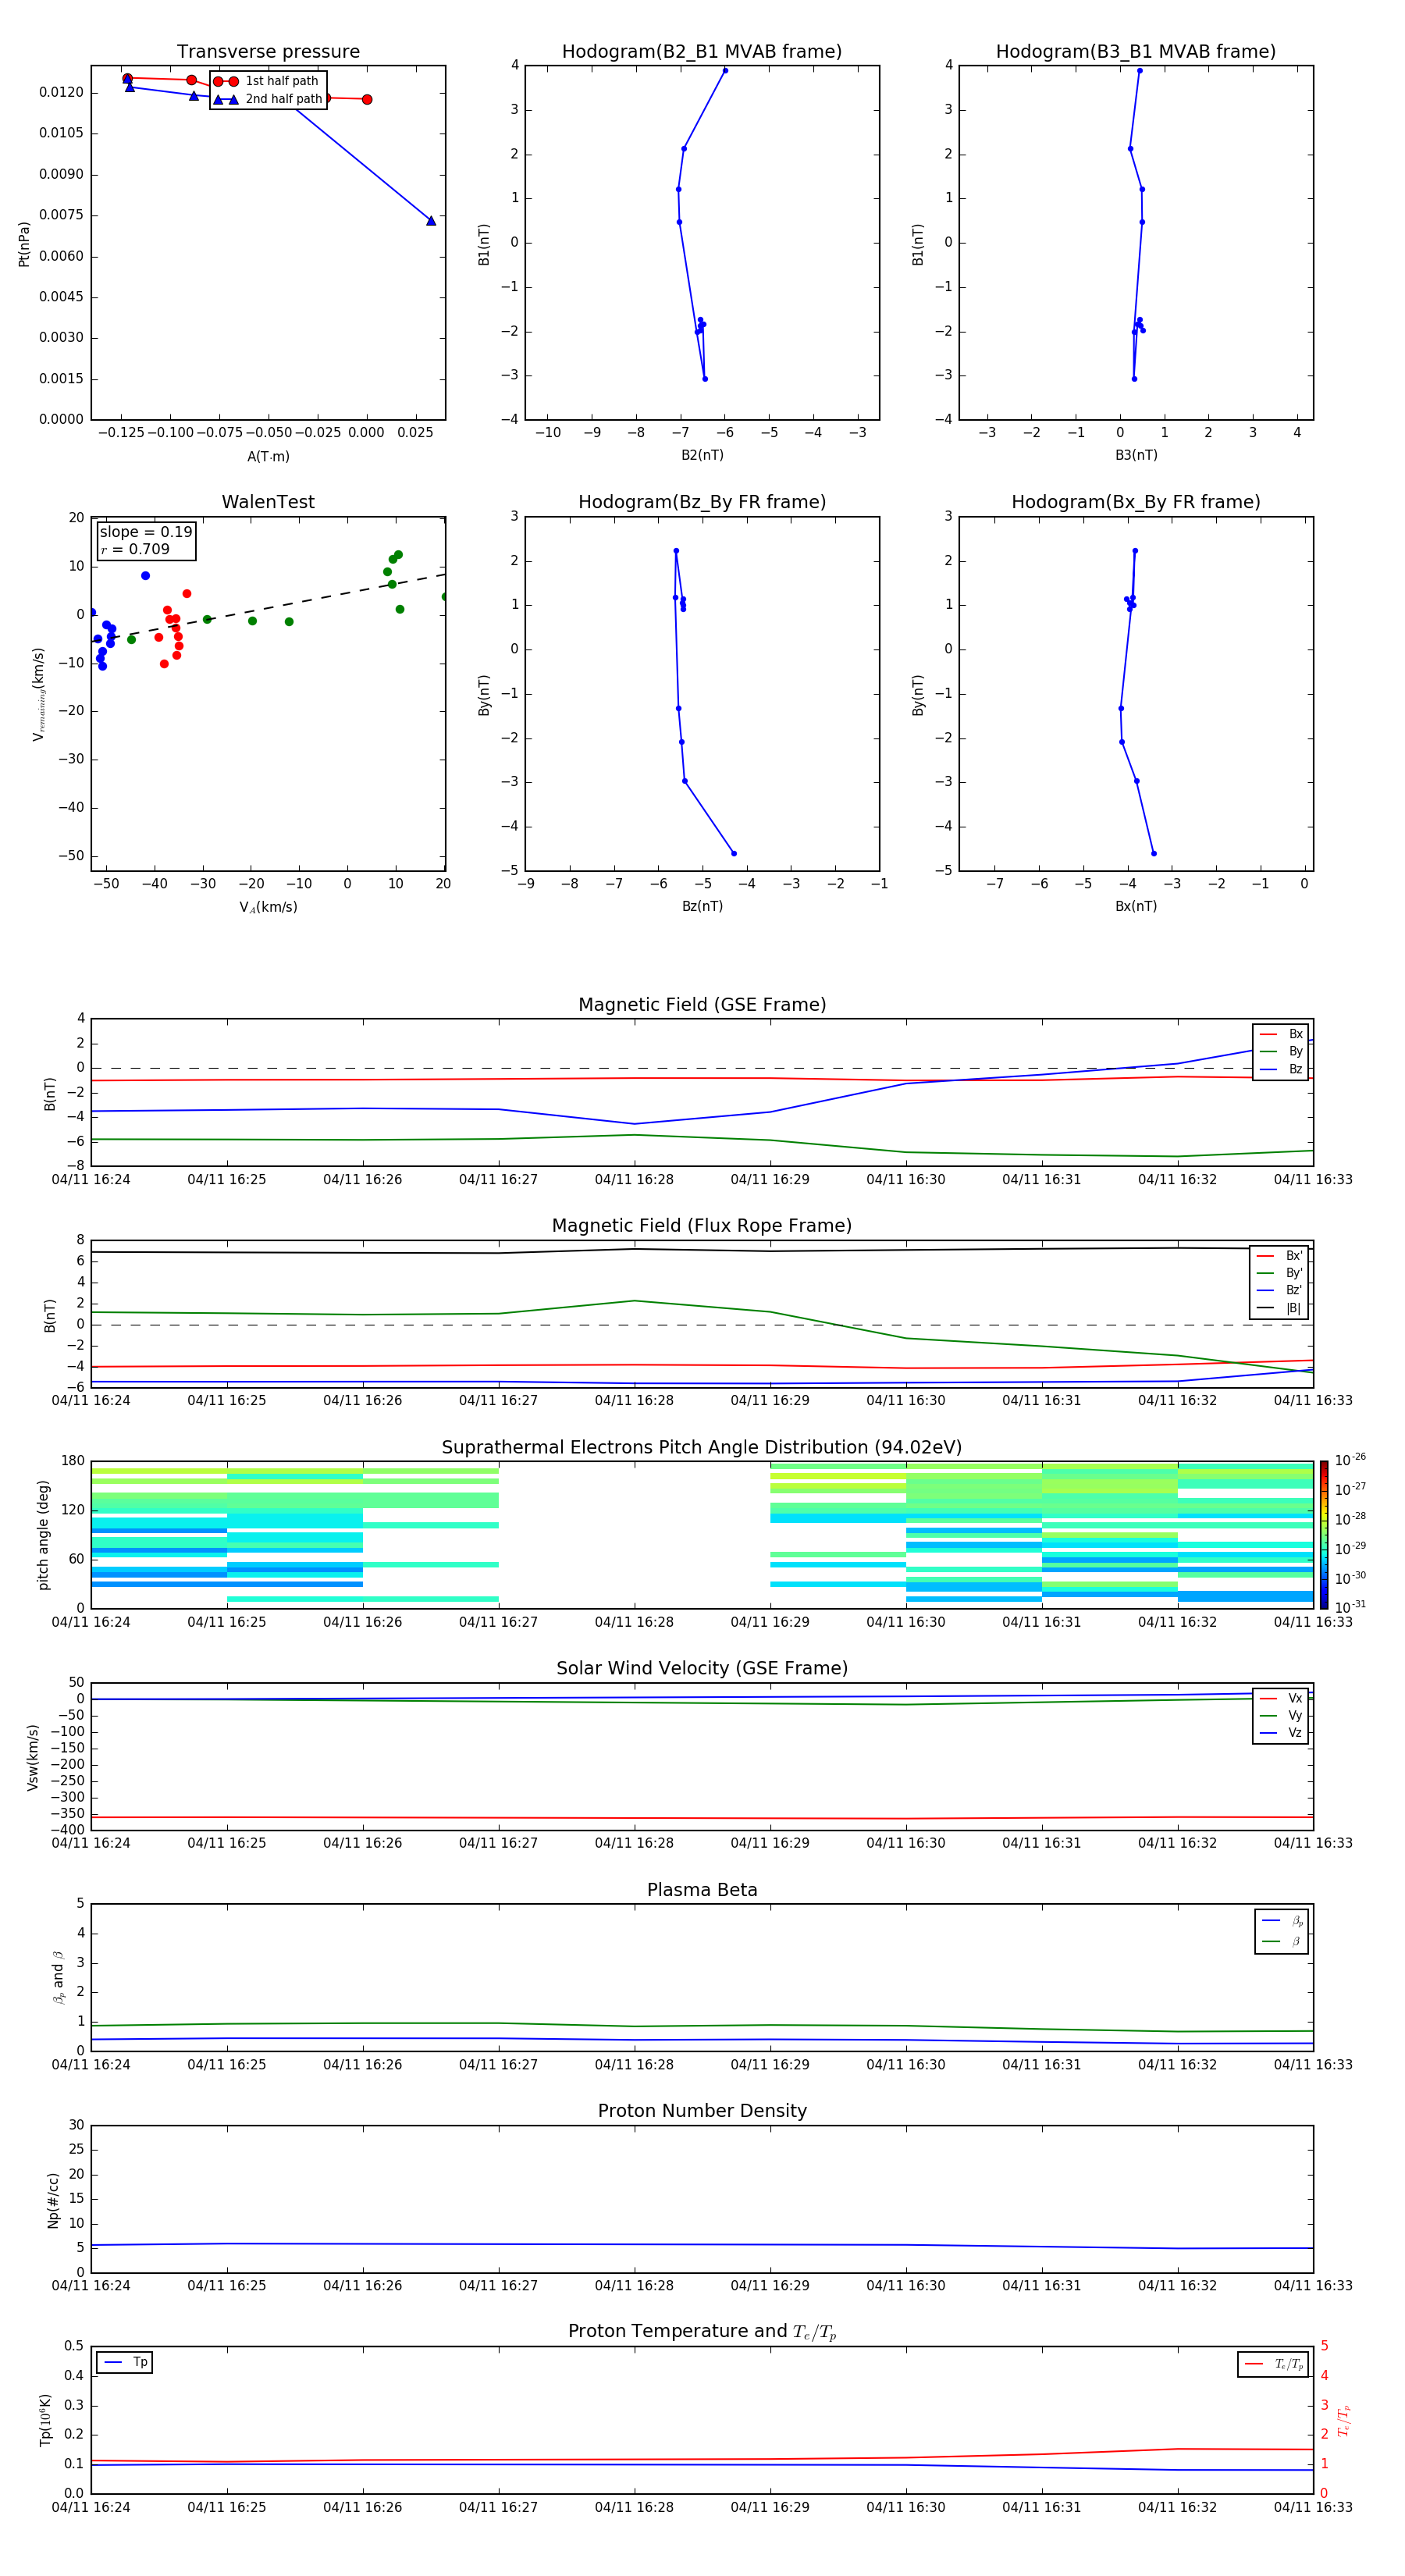This screenshot has height=2576, width=1405.
Task: Click the "Vsw(km/s)" y-axis label
Action: 33,1757
